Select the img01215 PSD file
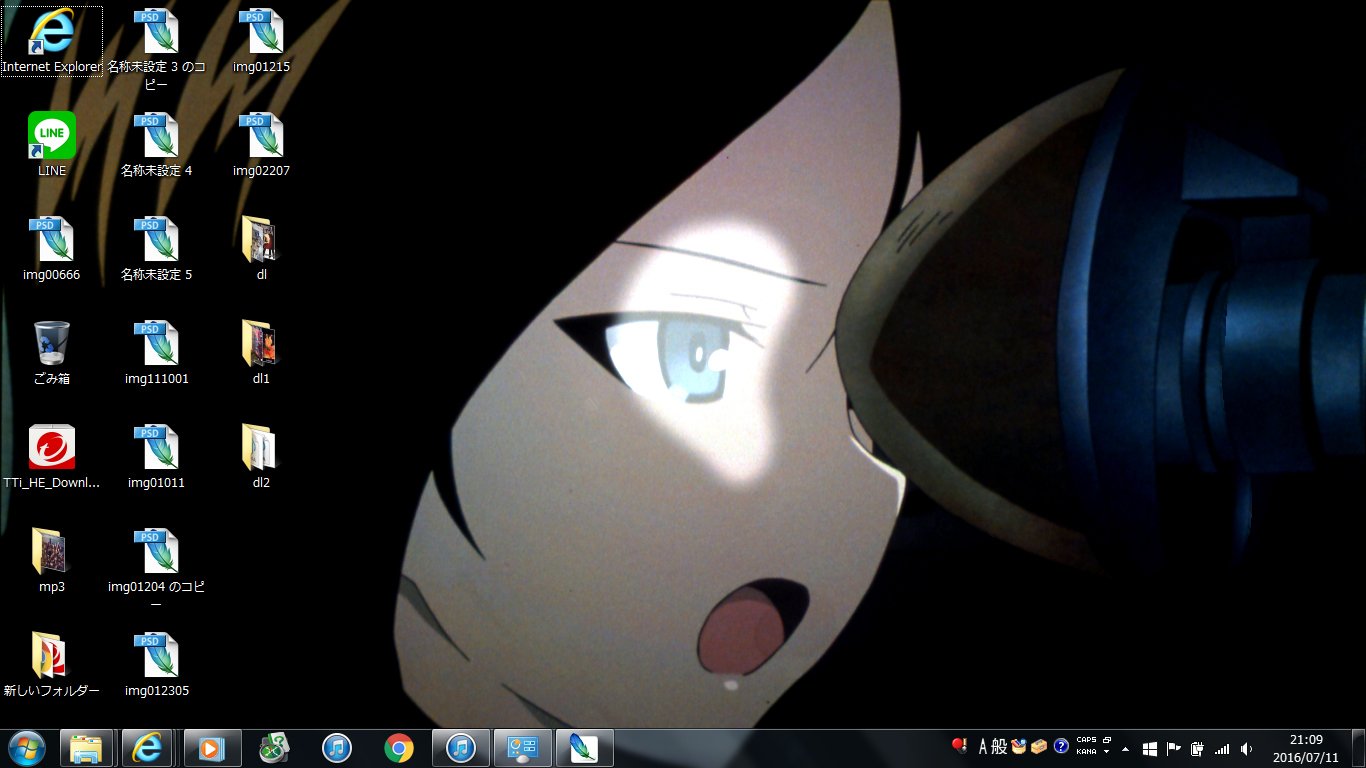The height and width of the screenshot is (768, 1366). pos(261,41)
